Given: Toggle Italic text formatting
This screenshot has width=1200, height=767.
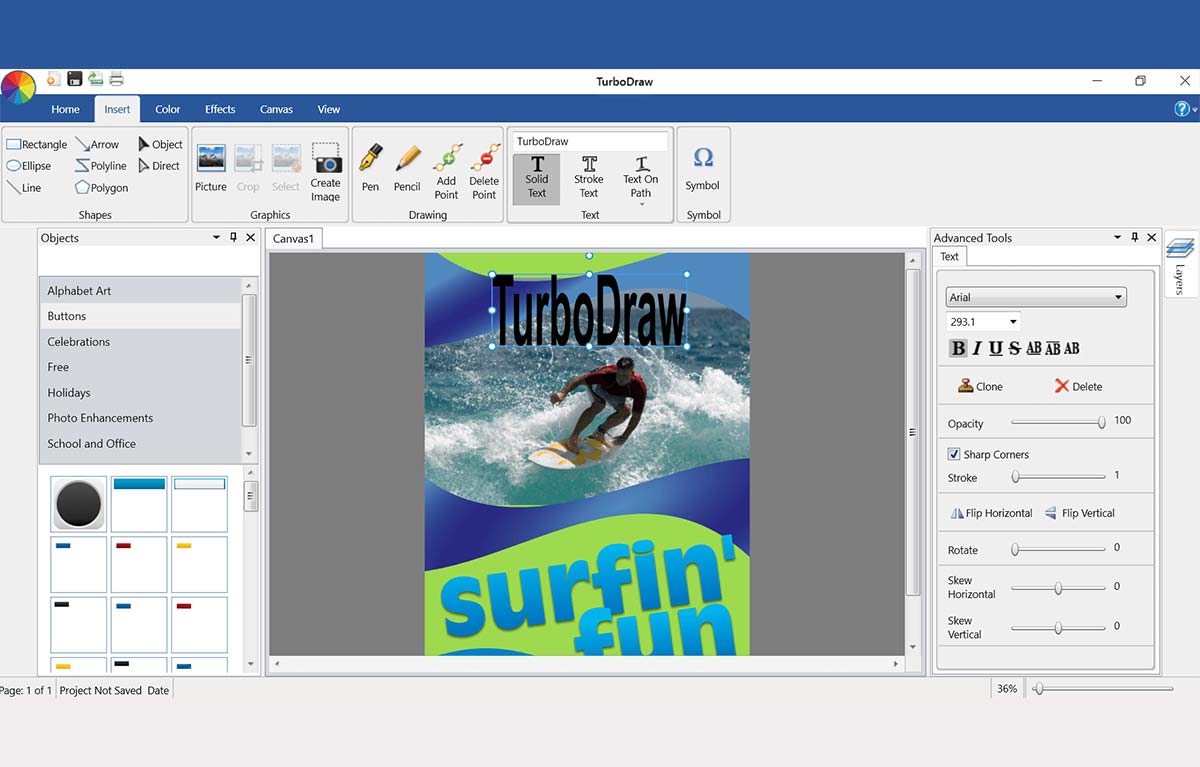Looking at the screenshot, I should click(977, 348).
